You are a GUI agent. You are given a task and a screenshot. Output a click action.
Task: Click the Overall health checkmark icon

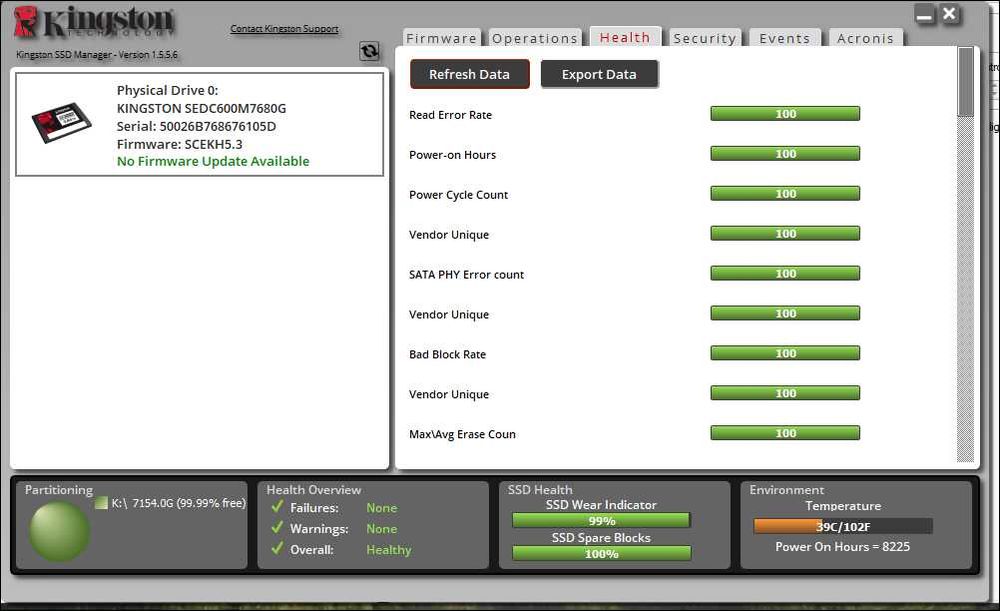[277, 548]
